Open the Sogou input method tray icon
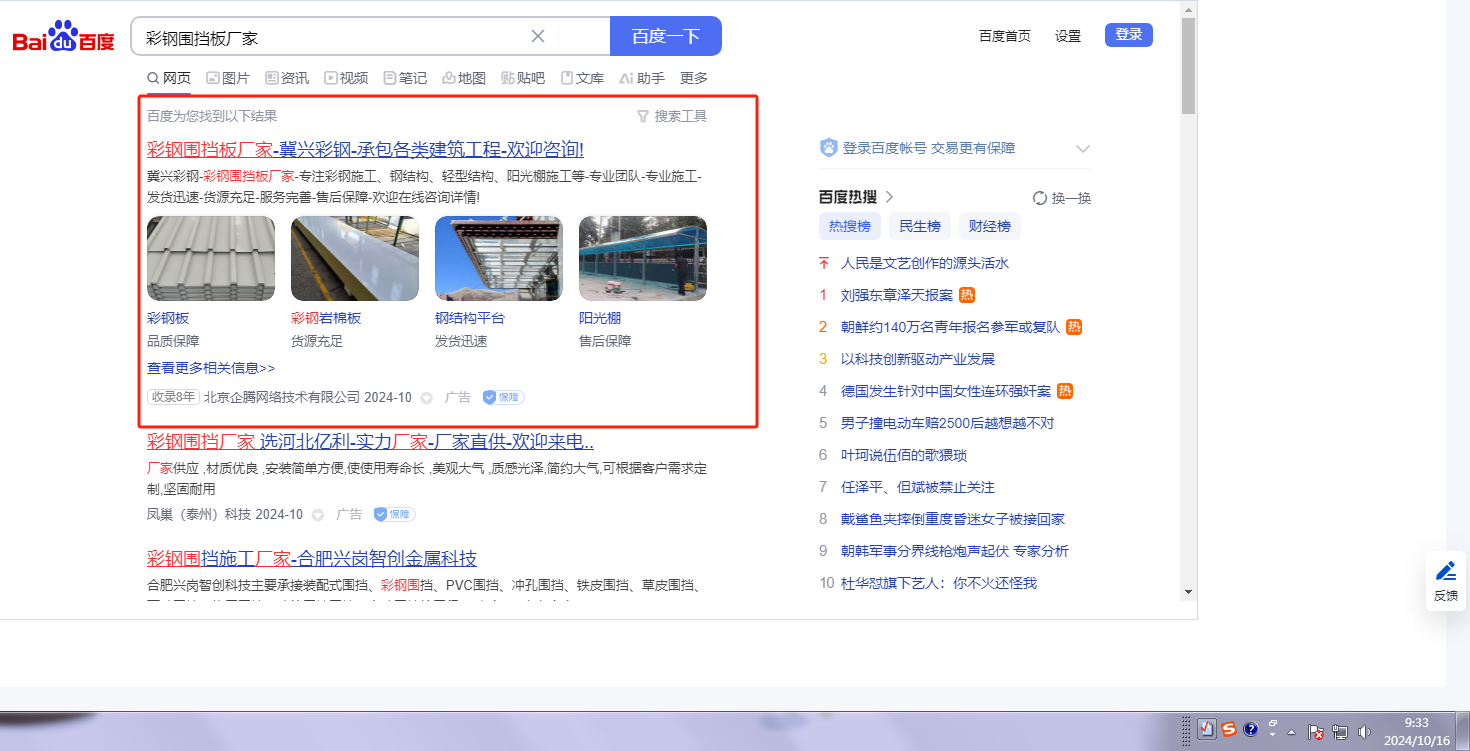This screenshot has height=751, width=1470. [x=1228, y=729]
